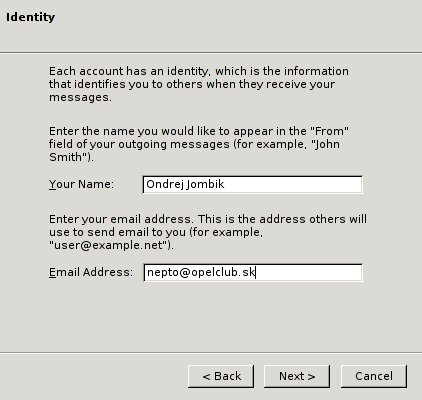The width and height of the screenshot is (422, 400).
Task: Click the Identity heading text
Action: tap(30, 17)
